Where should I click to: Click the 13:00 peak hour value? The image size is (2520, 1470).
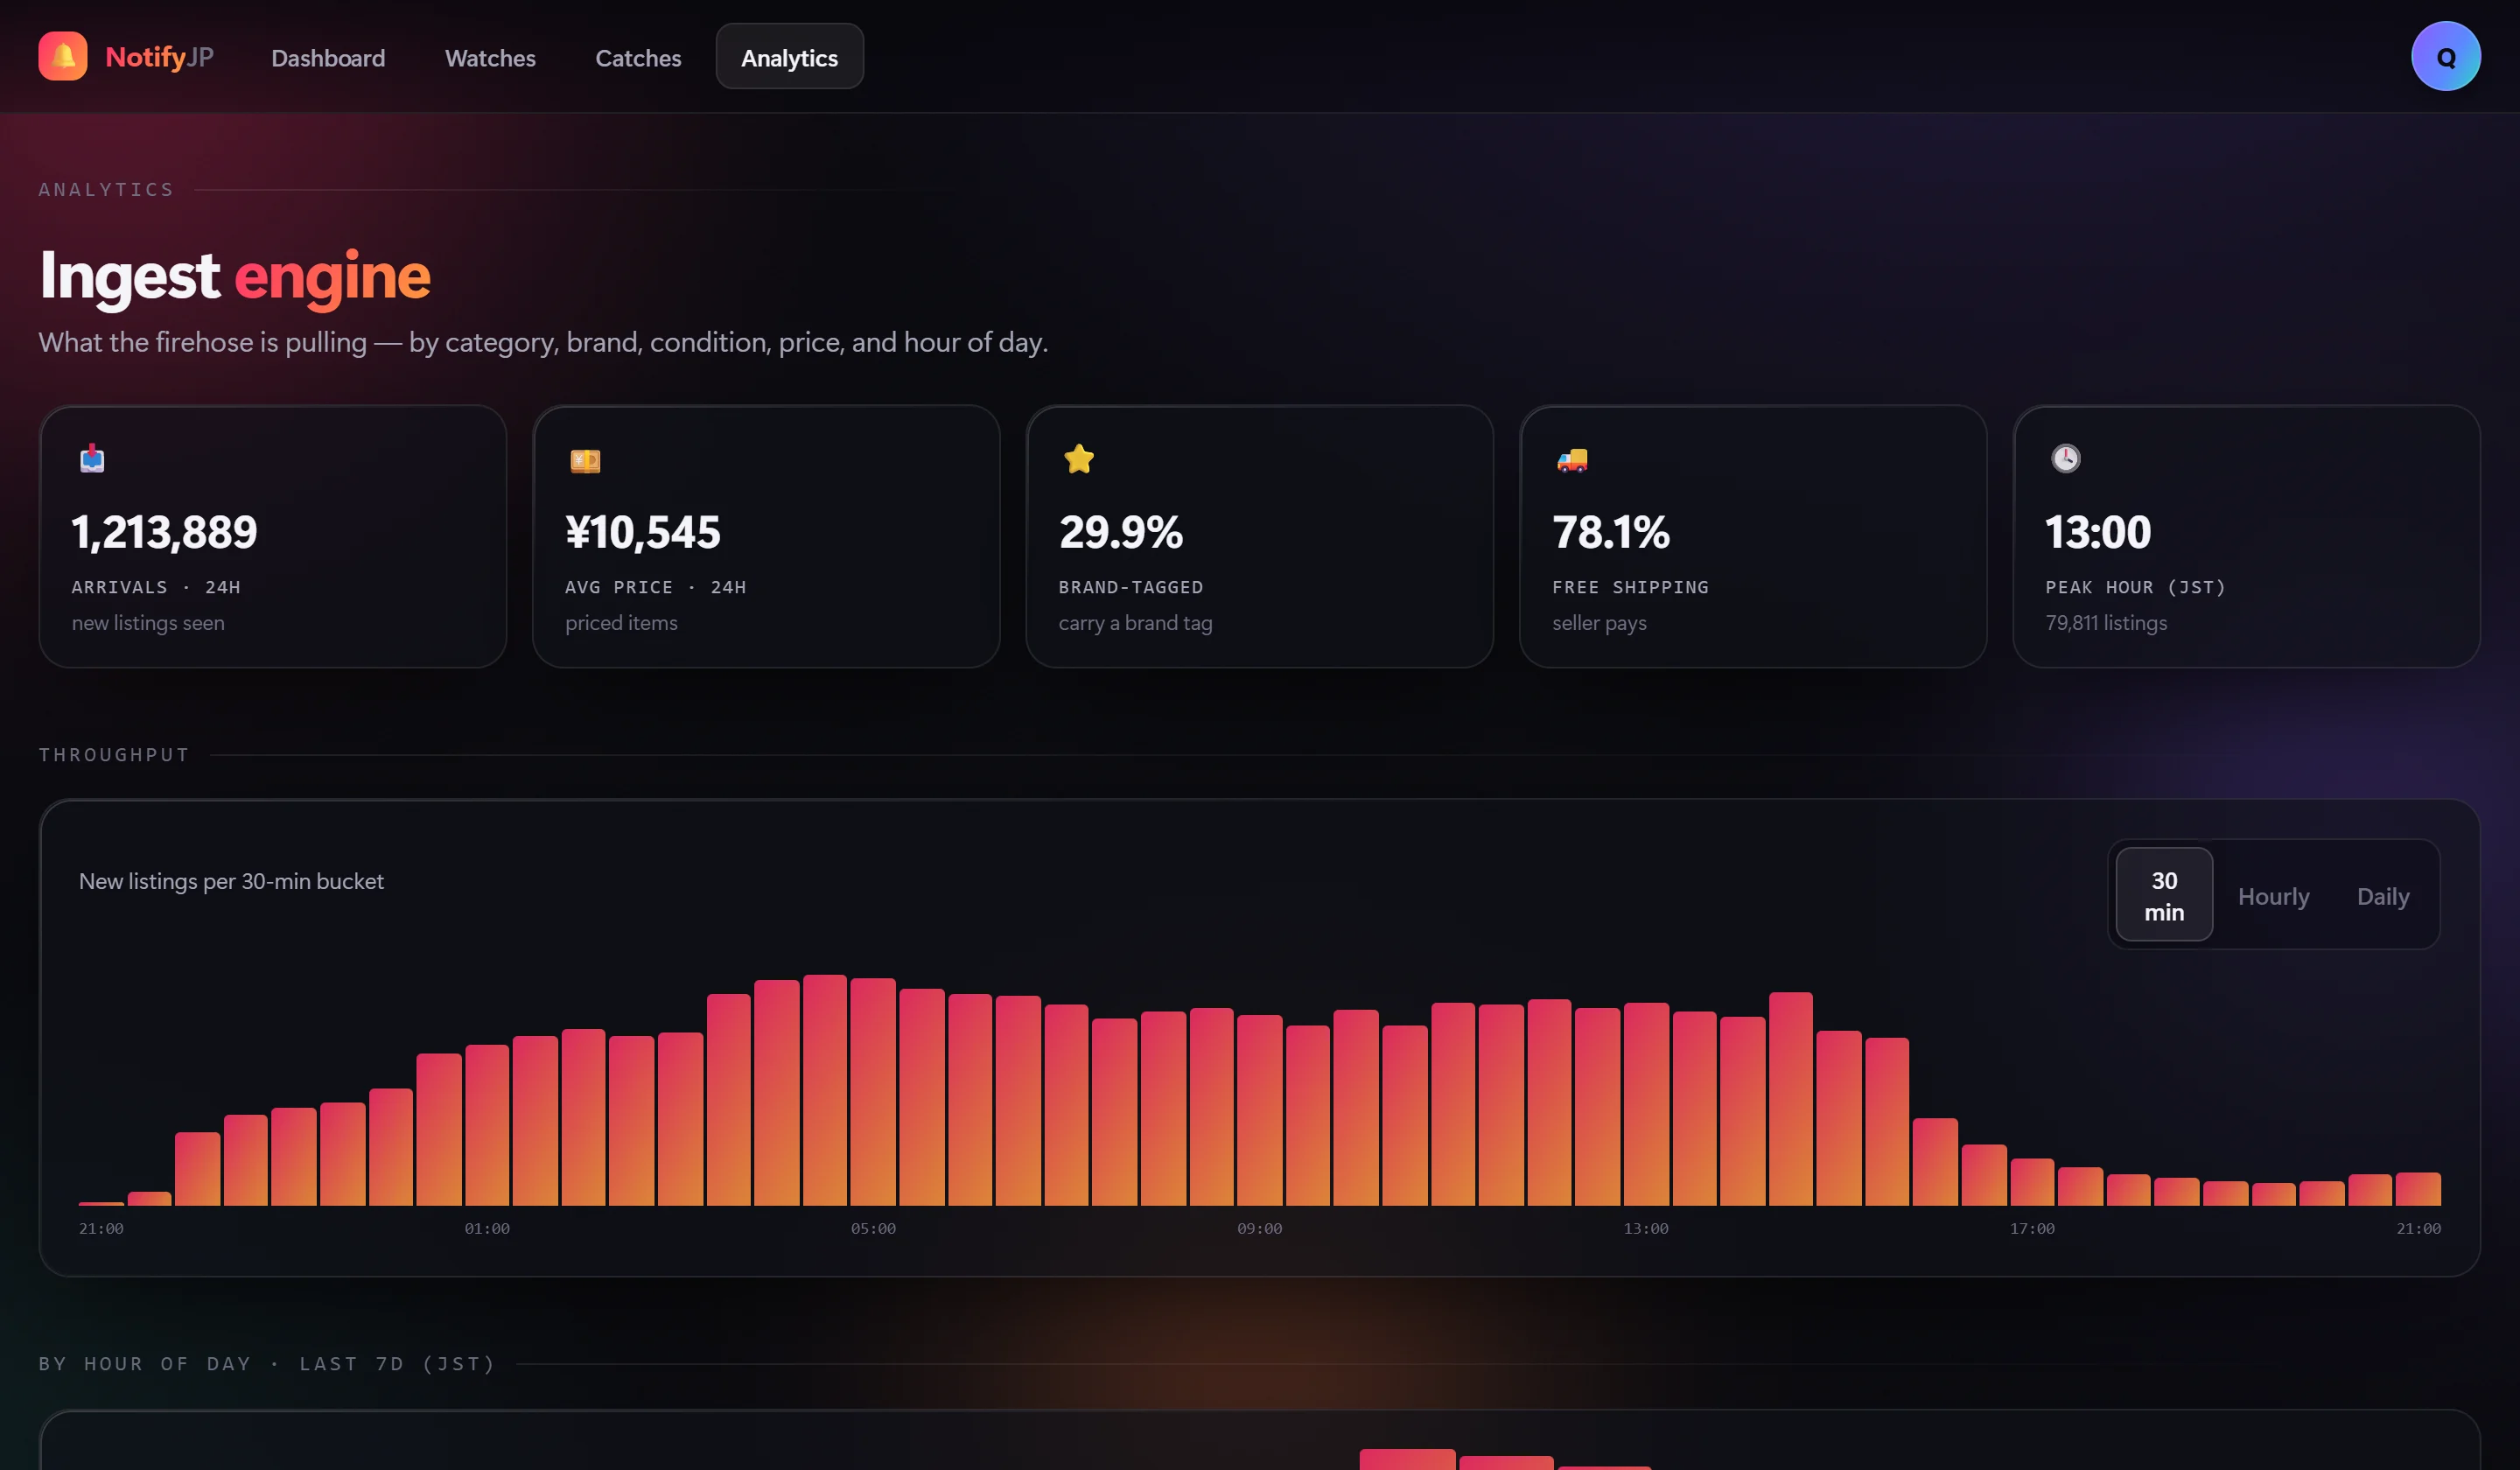[x=2098, y=532]
